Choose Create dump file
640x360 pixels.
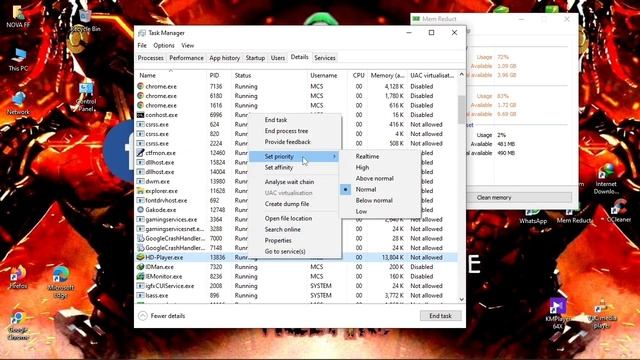294,204
